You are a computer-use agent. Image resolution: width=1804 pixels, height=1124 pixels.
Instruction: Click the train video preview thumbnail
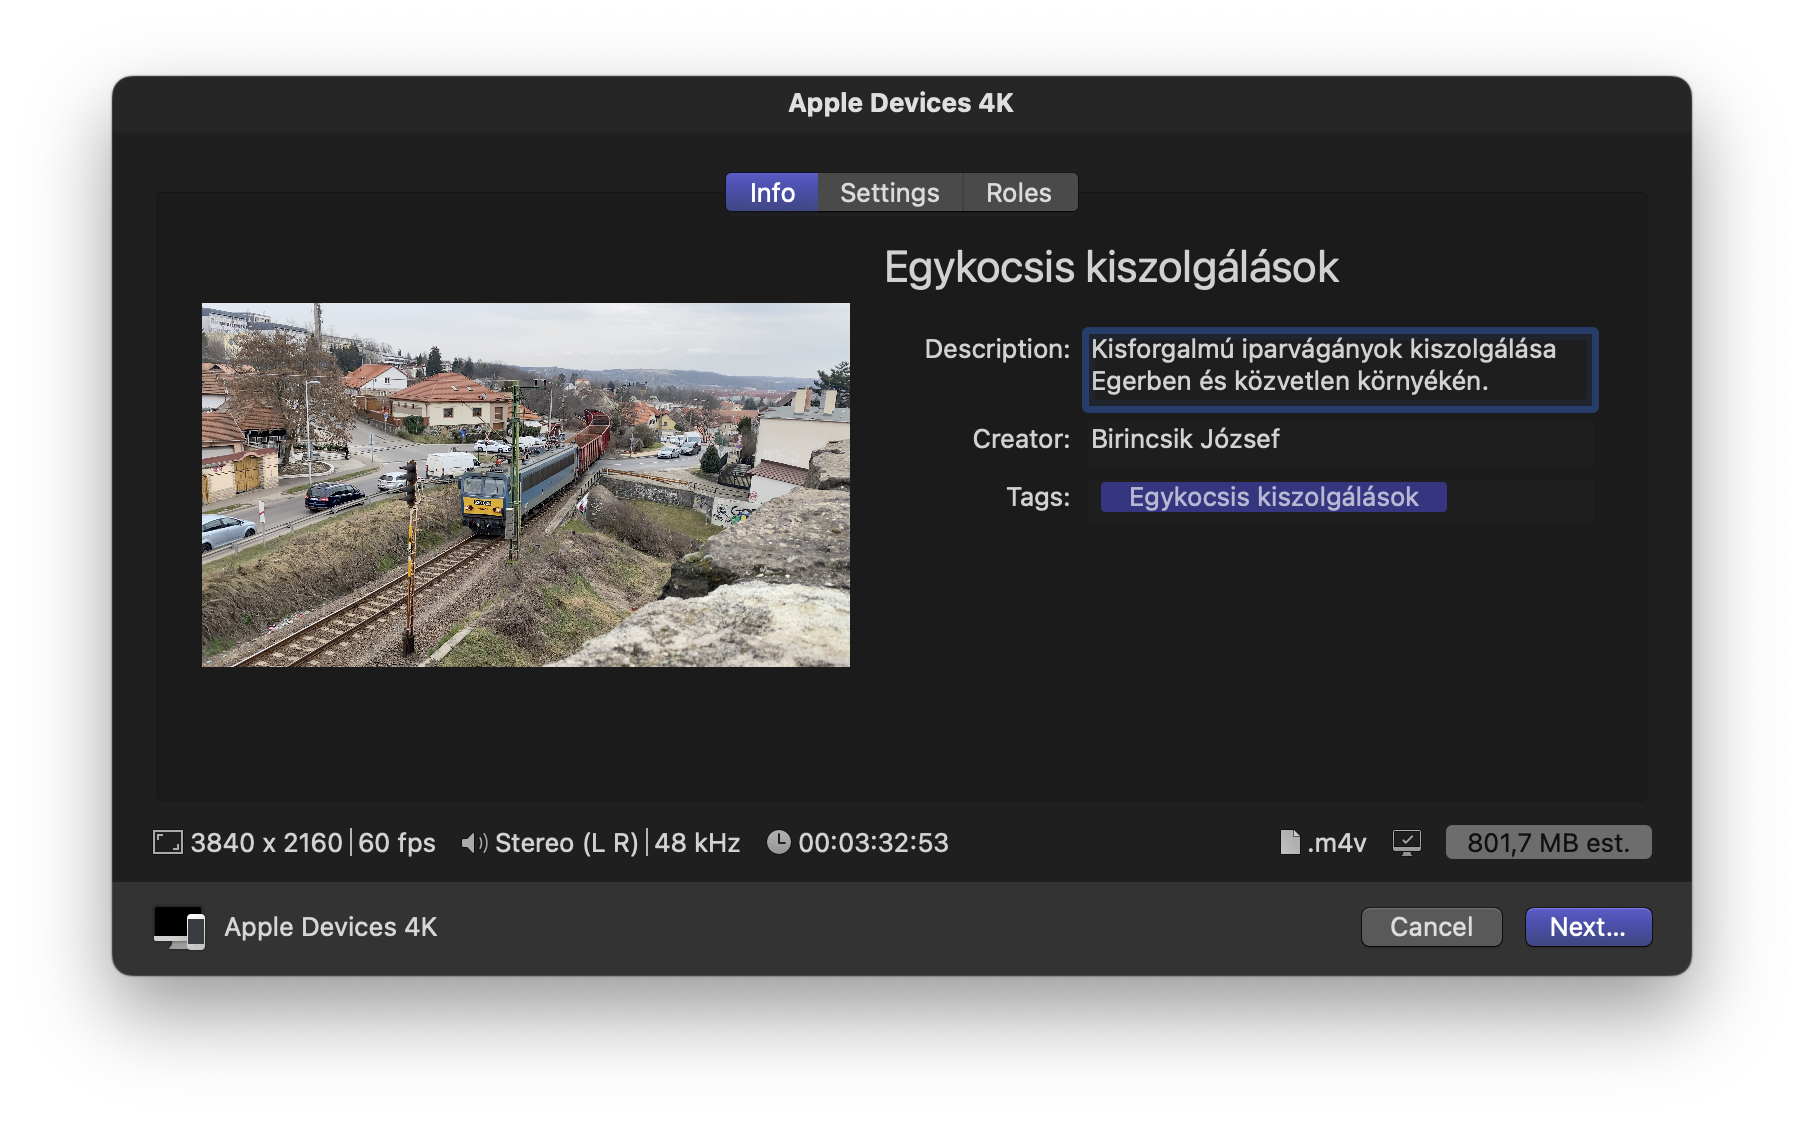pos(526,485)
